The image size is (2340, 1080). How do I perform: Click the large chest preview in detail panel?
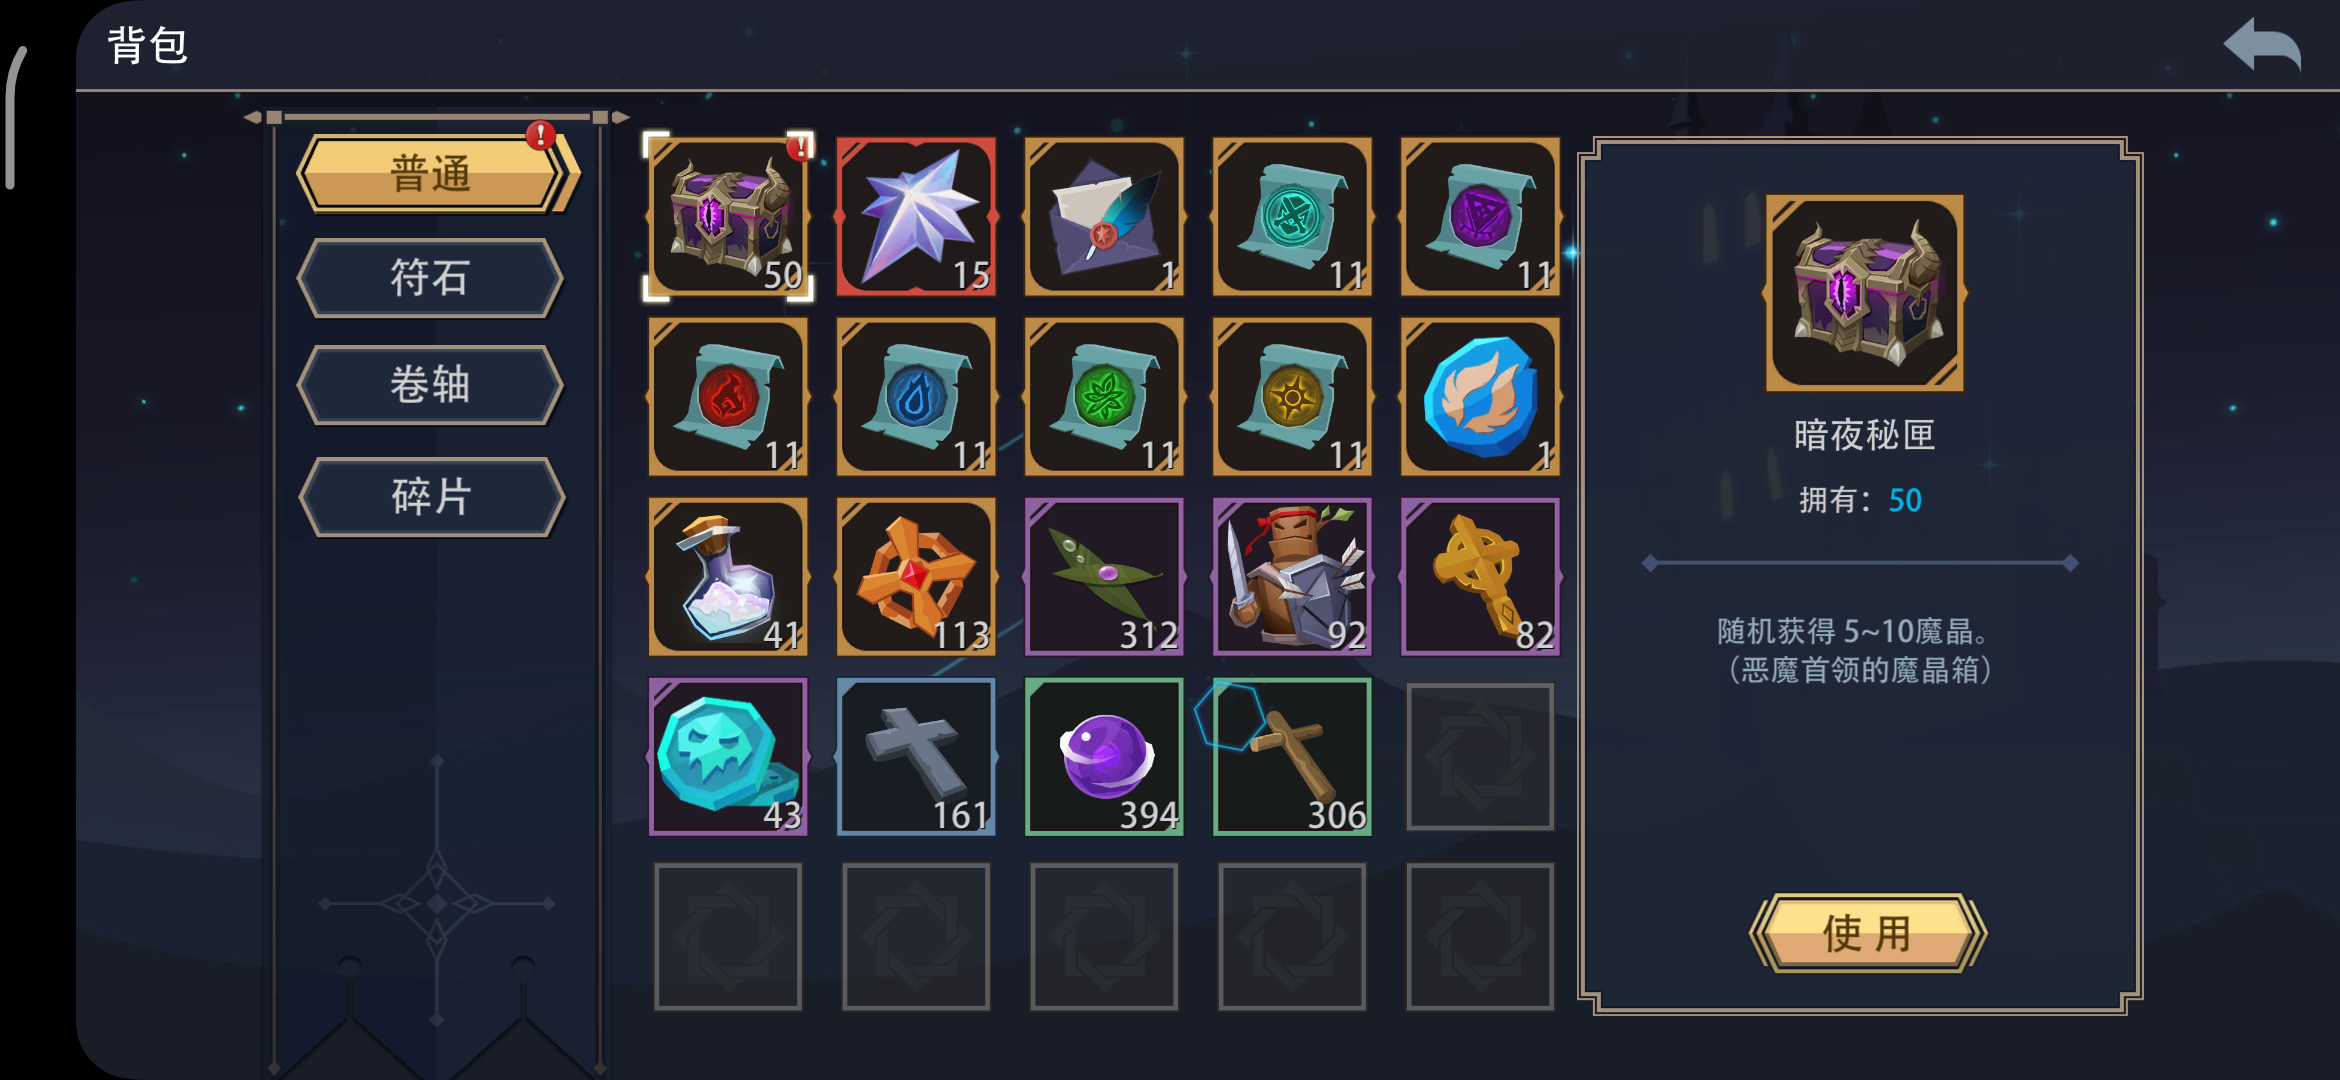[x=1864, y=292]
